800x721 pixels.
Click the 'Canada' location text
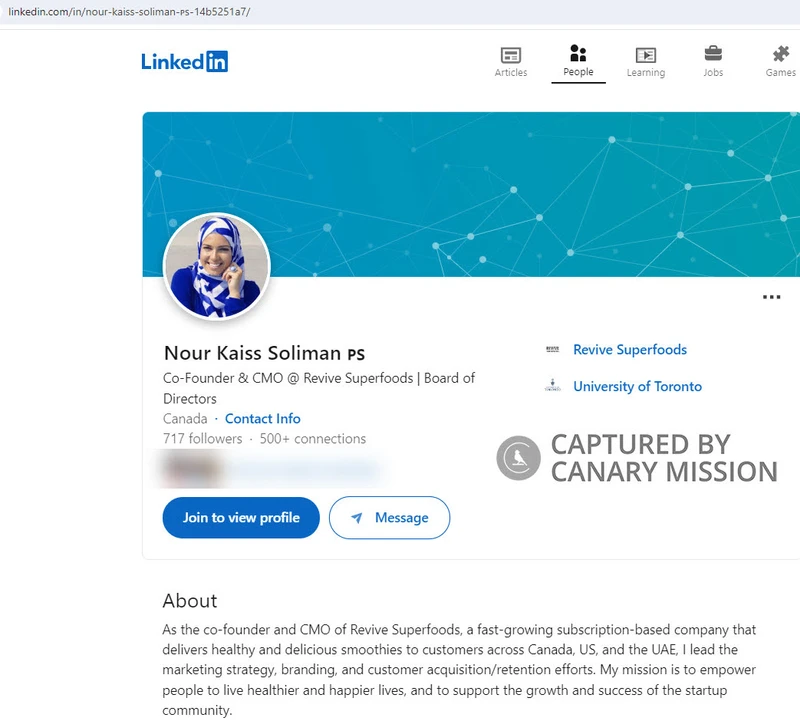pyautogui.click(x=185, y=419)
